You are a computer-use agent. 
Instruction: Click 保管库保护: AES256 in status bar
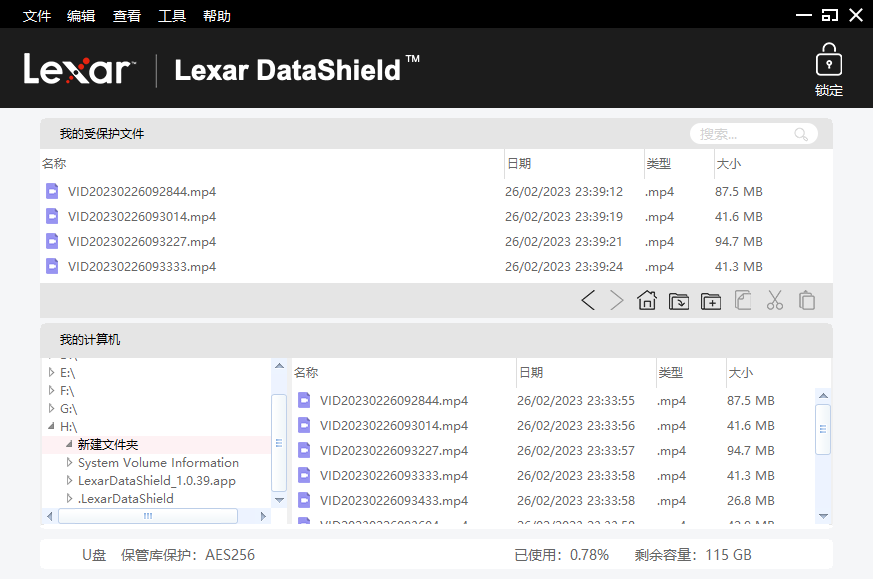[188, 555]
